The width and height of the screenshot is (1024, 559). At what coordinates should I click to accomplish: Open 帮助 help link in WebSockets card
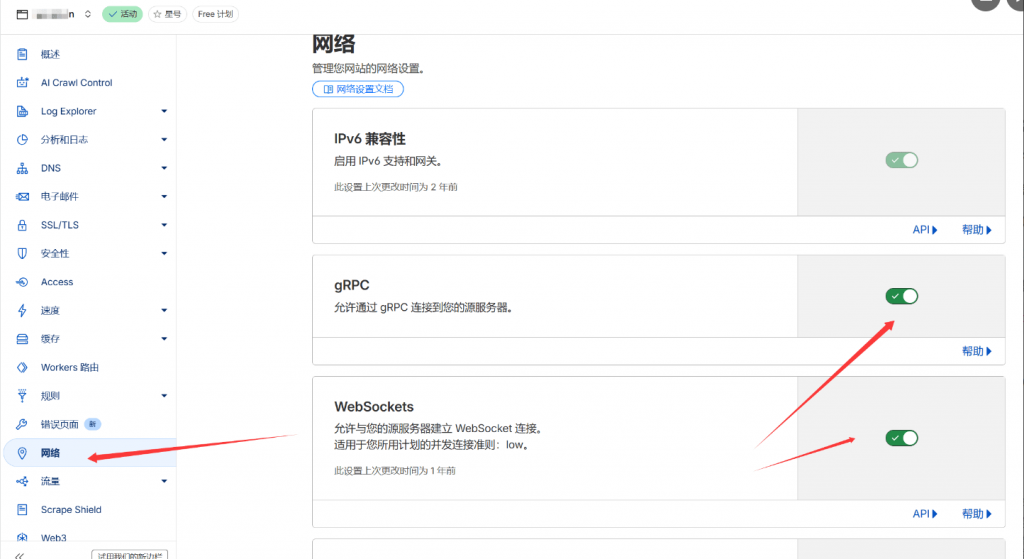pos(976,514)
